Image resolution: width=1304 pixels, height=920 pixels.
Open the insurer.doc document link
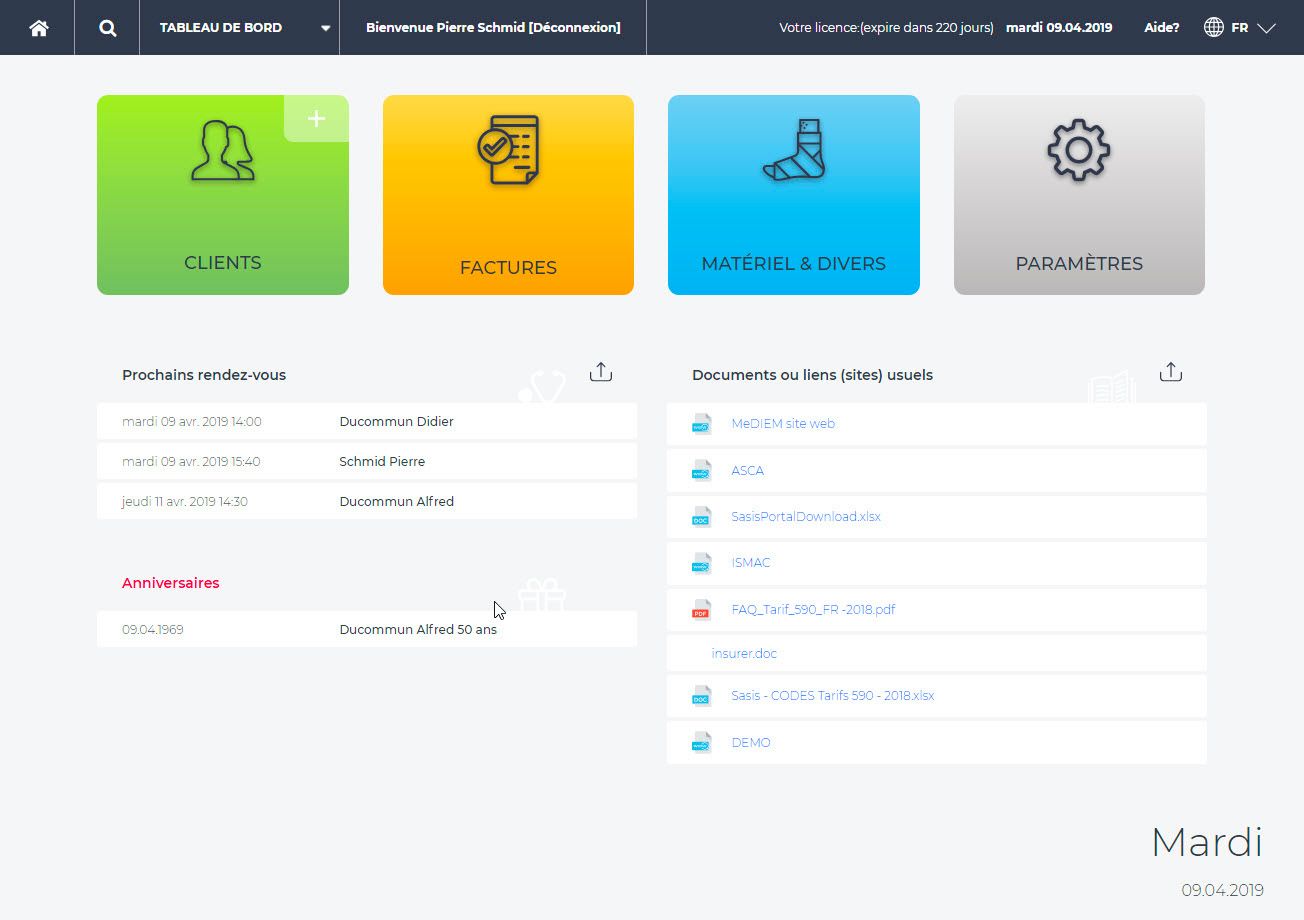coord(744,654)
